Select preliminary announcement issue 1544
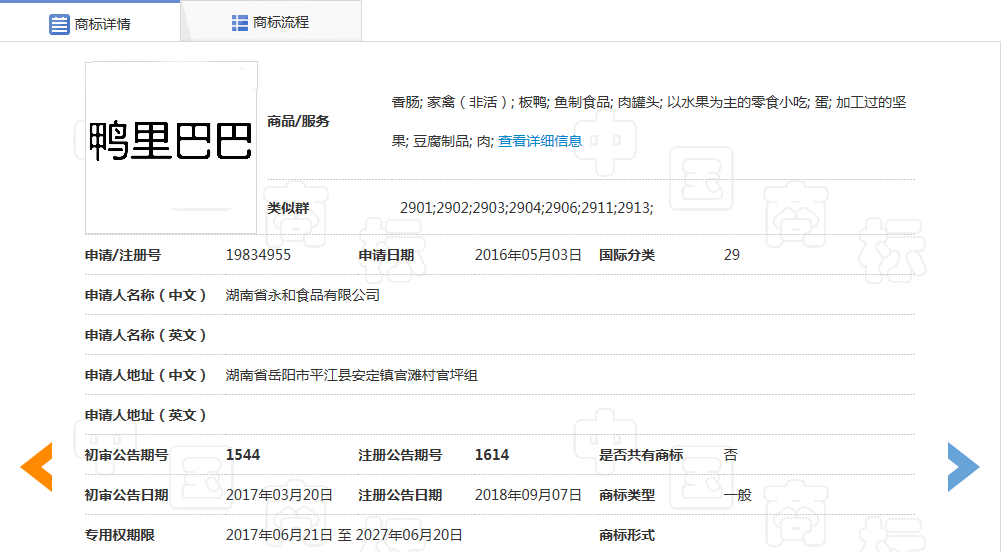 [x=243, y=455]
